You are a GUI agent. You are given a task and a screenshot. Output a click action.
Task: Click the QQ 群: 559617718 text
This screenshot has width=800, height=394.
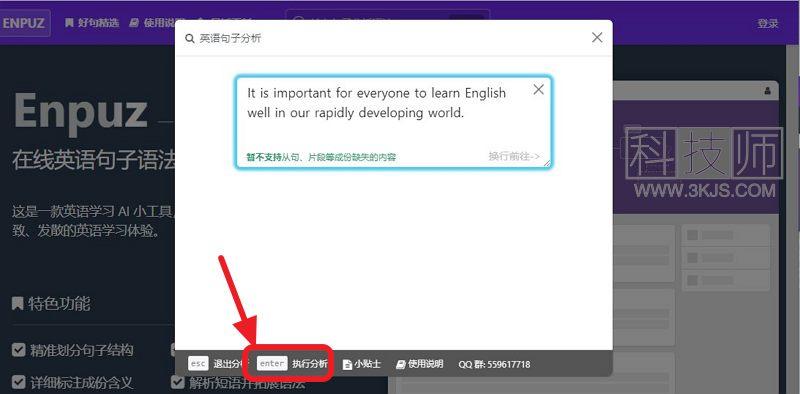point(494,364)
